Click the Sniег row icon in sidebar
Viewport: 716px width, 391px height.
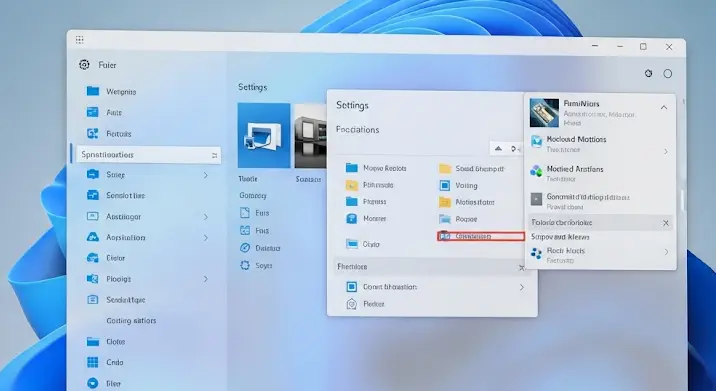pyautogui.click(x=93, y=174)
